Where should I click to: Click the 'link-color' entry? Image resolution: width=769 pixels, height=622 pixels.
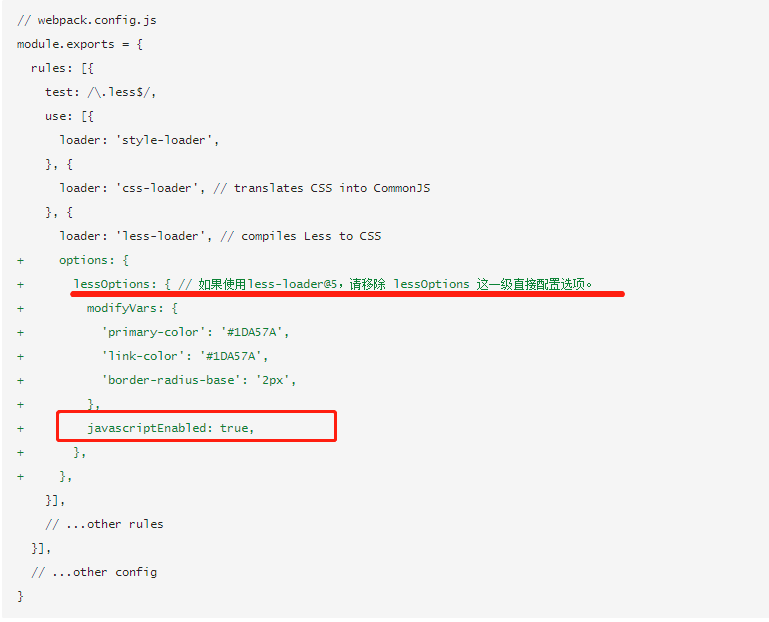(185, 357)
